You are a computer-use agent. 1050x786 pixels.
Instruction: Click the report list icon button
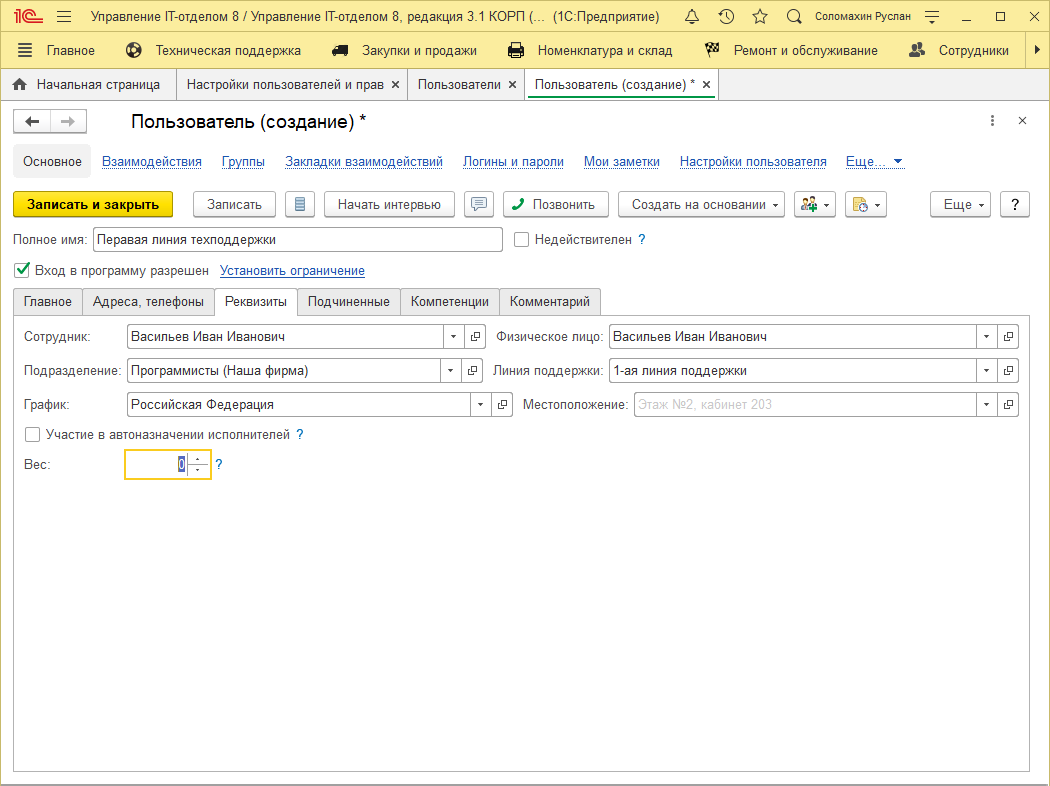point(300,204)
